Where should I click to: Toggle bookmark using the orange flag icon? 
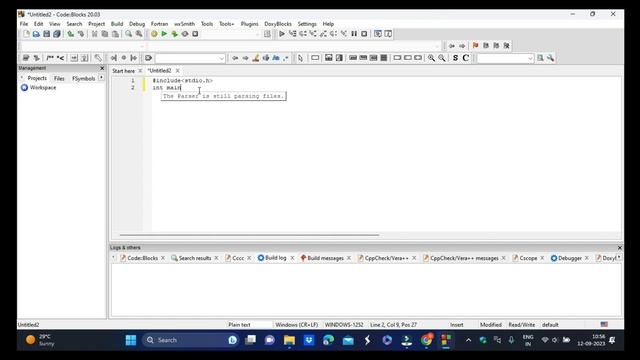click(476, 46)
